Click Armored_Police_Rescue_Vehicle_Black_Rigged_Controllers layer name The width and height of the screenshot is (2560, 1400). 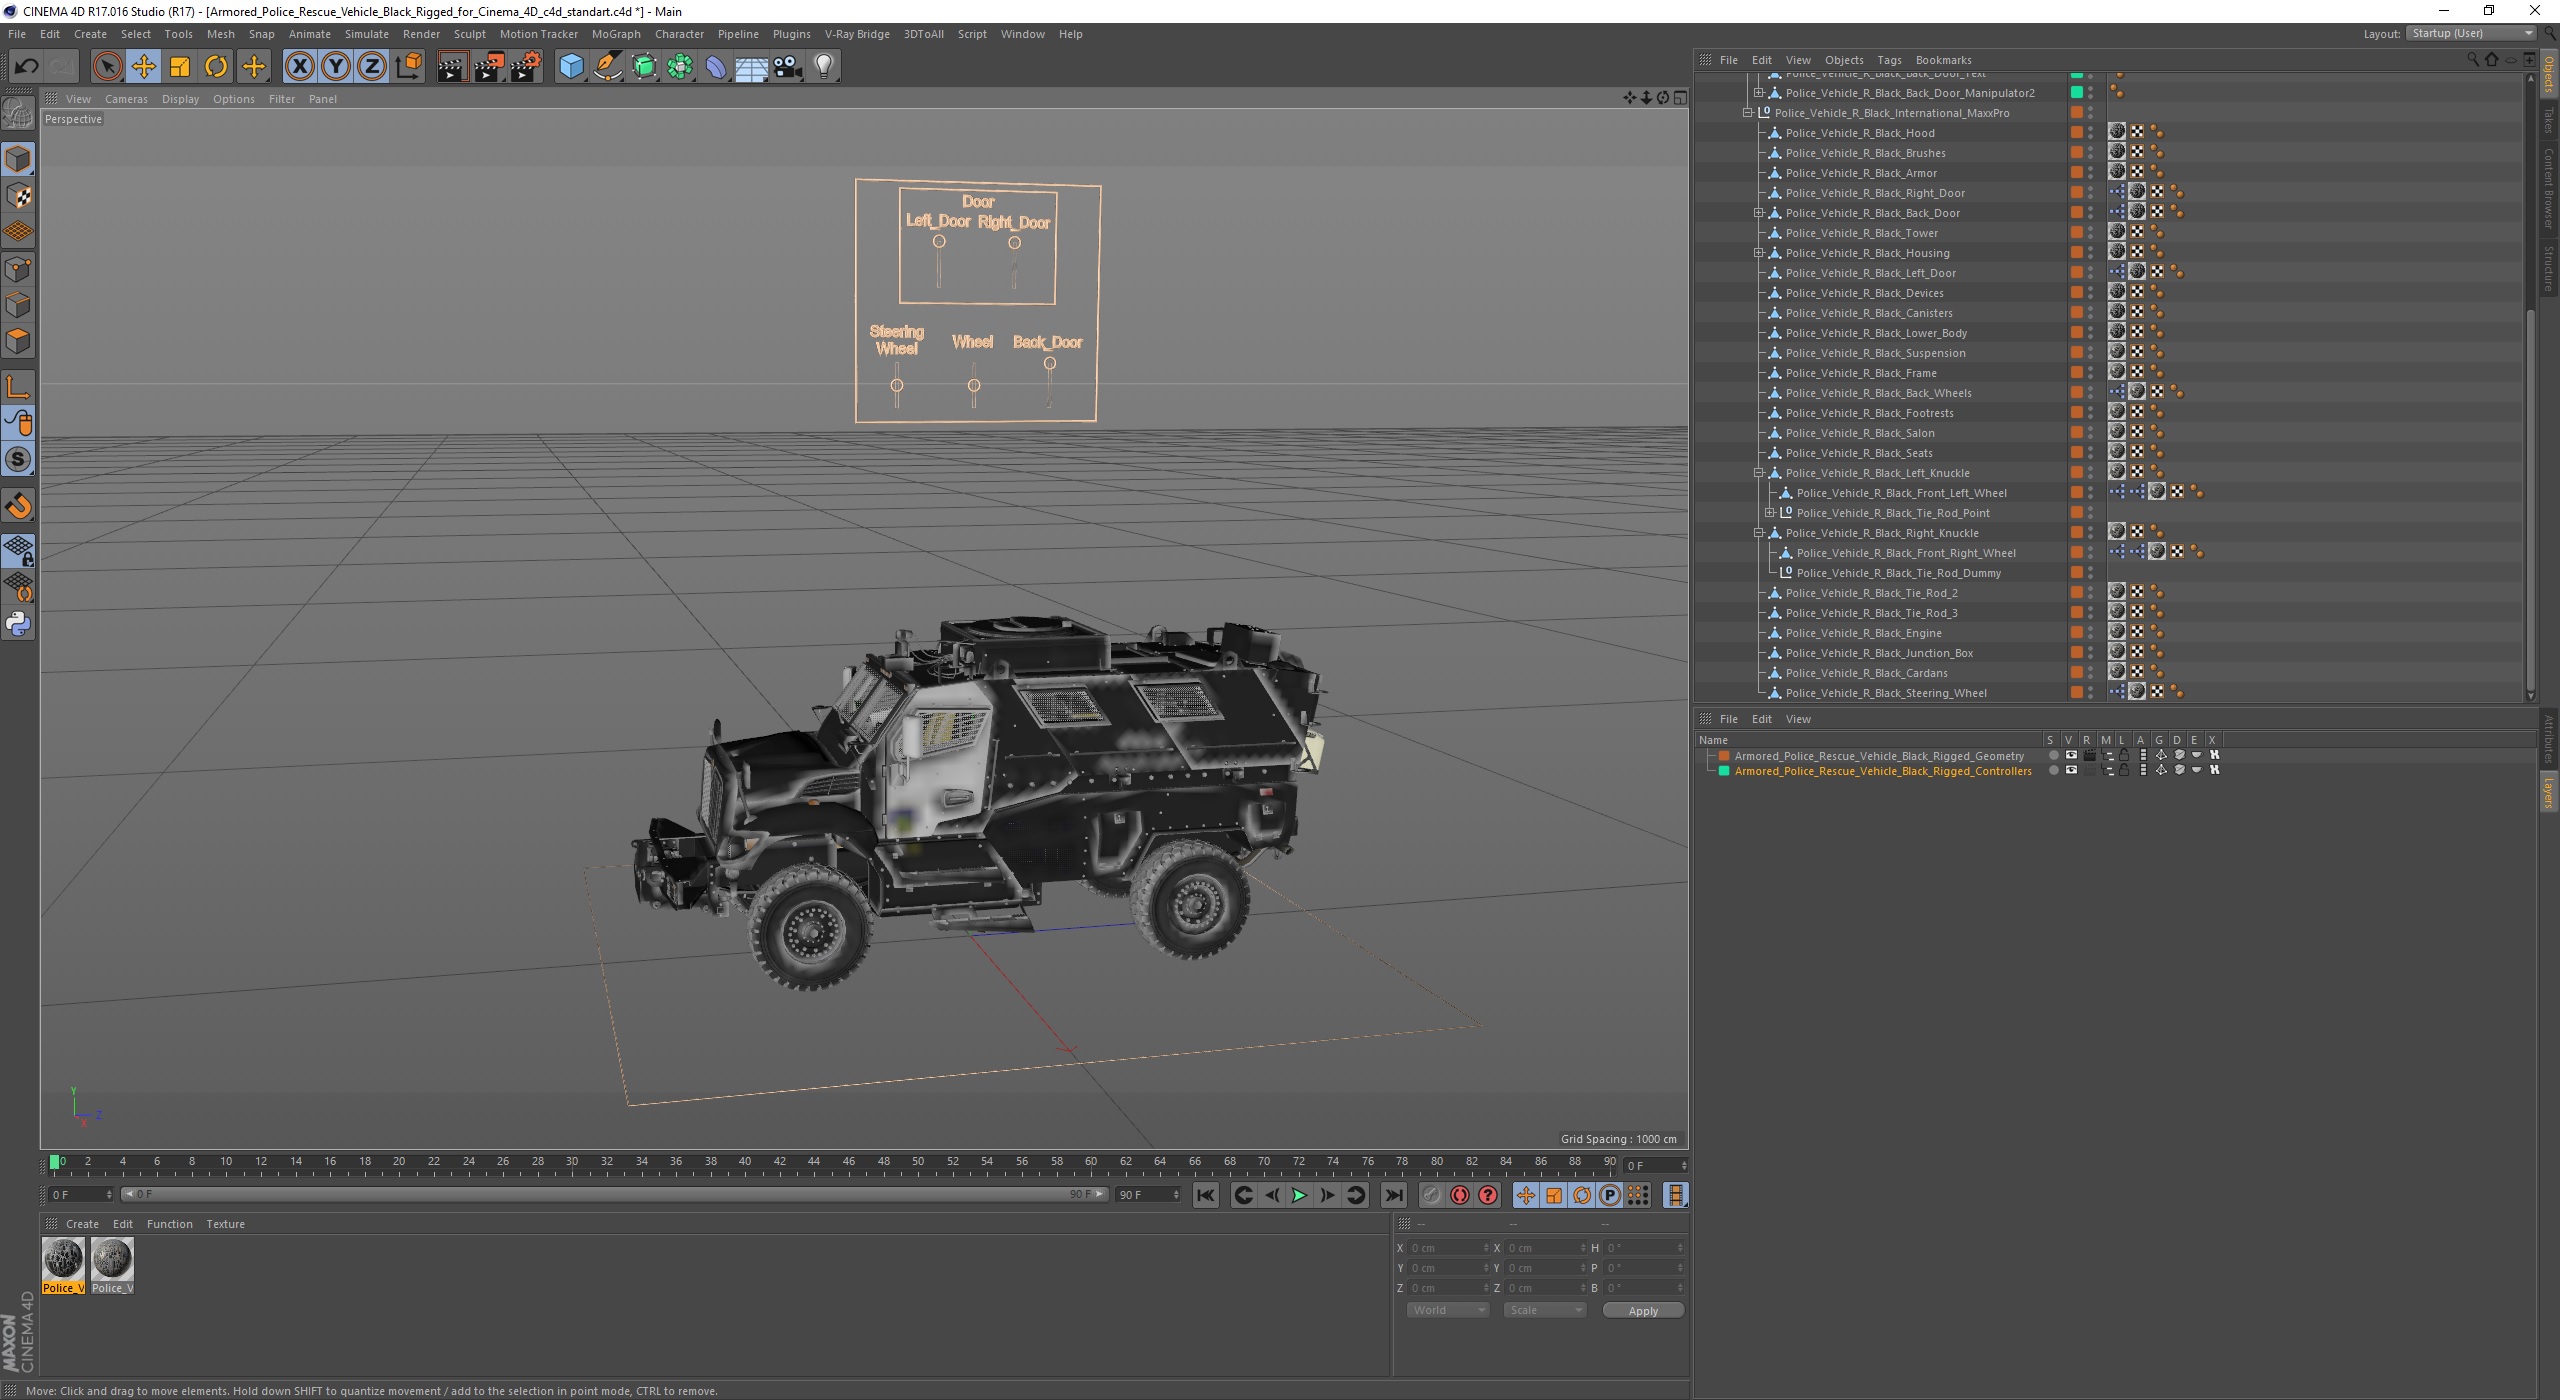pos(1883,771)
